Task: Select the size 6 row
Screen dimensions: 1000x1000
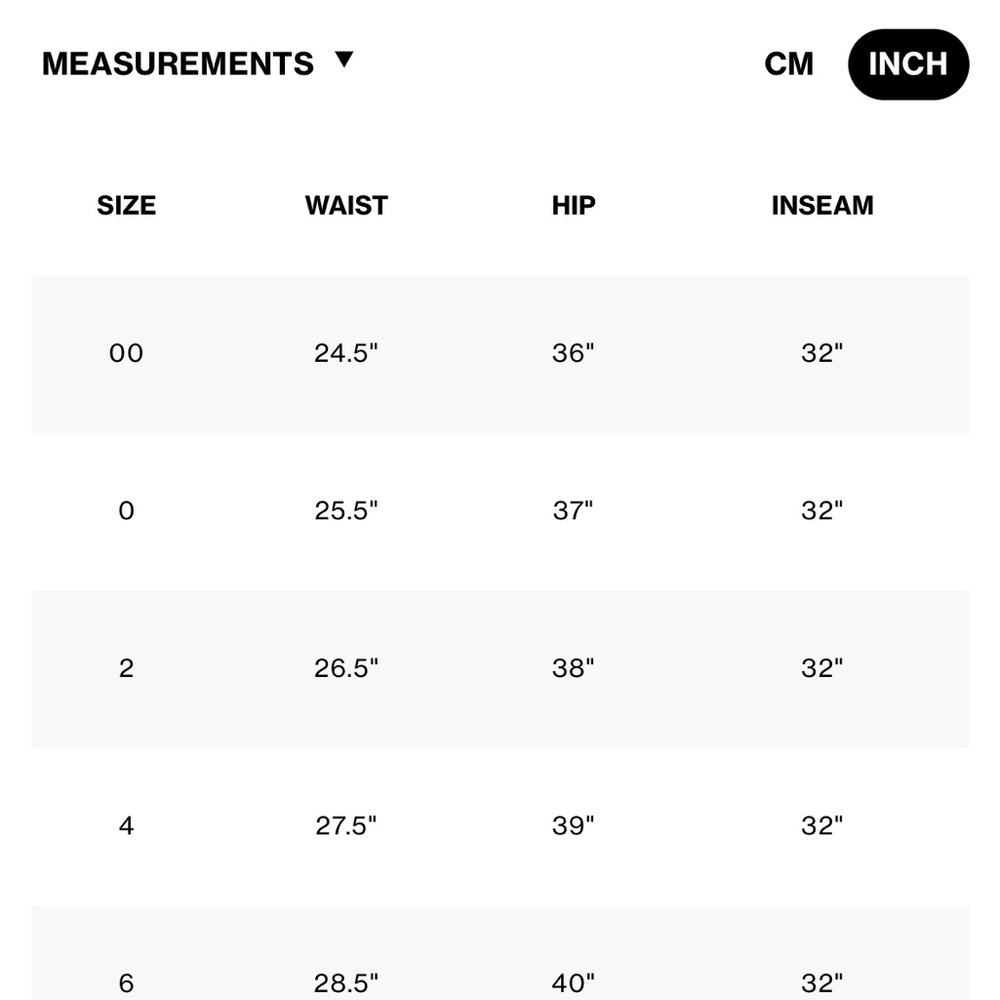Action: (x=500, y=953)
